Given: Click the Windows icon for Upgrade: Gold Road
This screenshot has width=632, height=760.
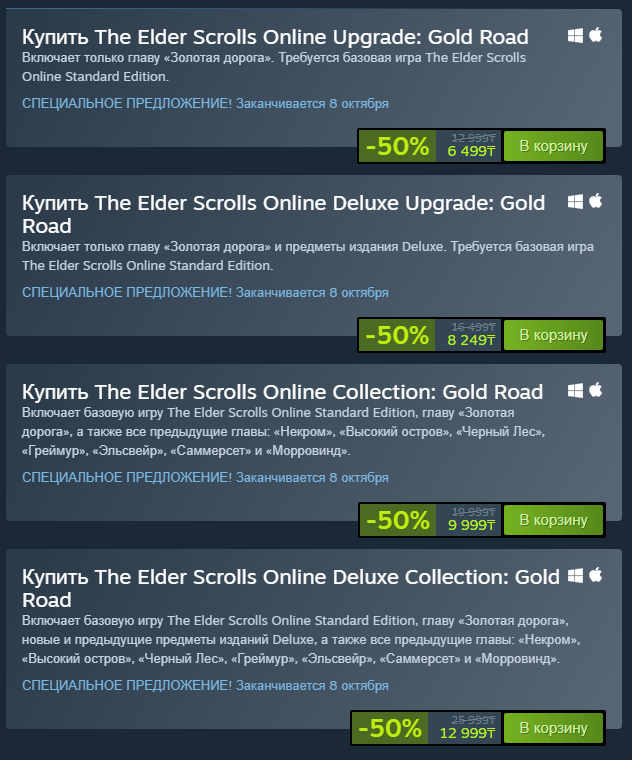Looking at the screenshot, I should (x=575, y=35).
